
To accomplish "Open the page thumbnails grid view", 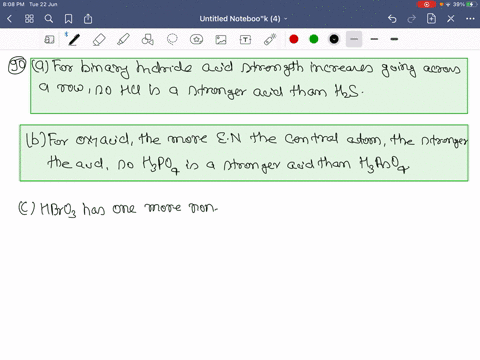I will point(29,19).
